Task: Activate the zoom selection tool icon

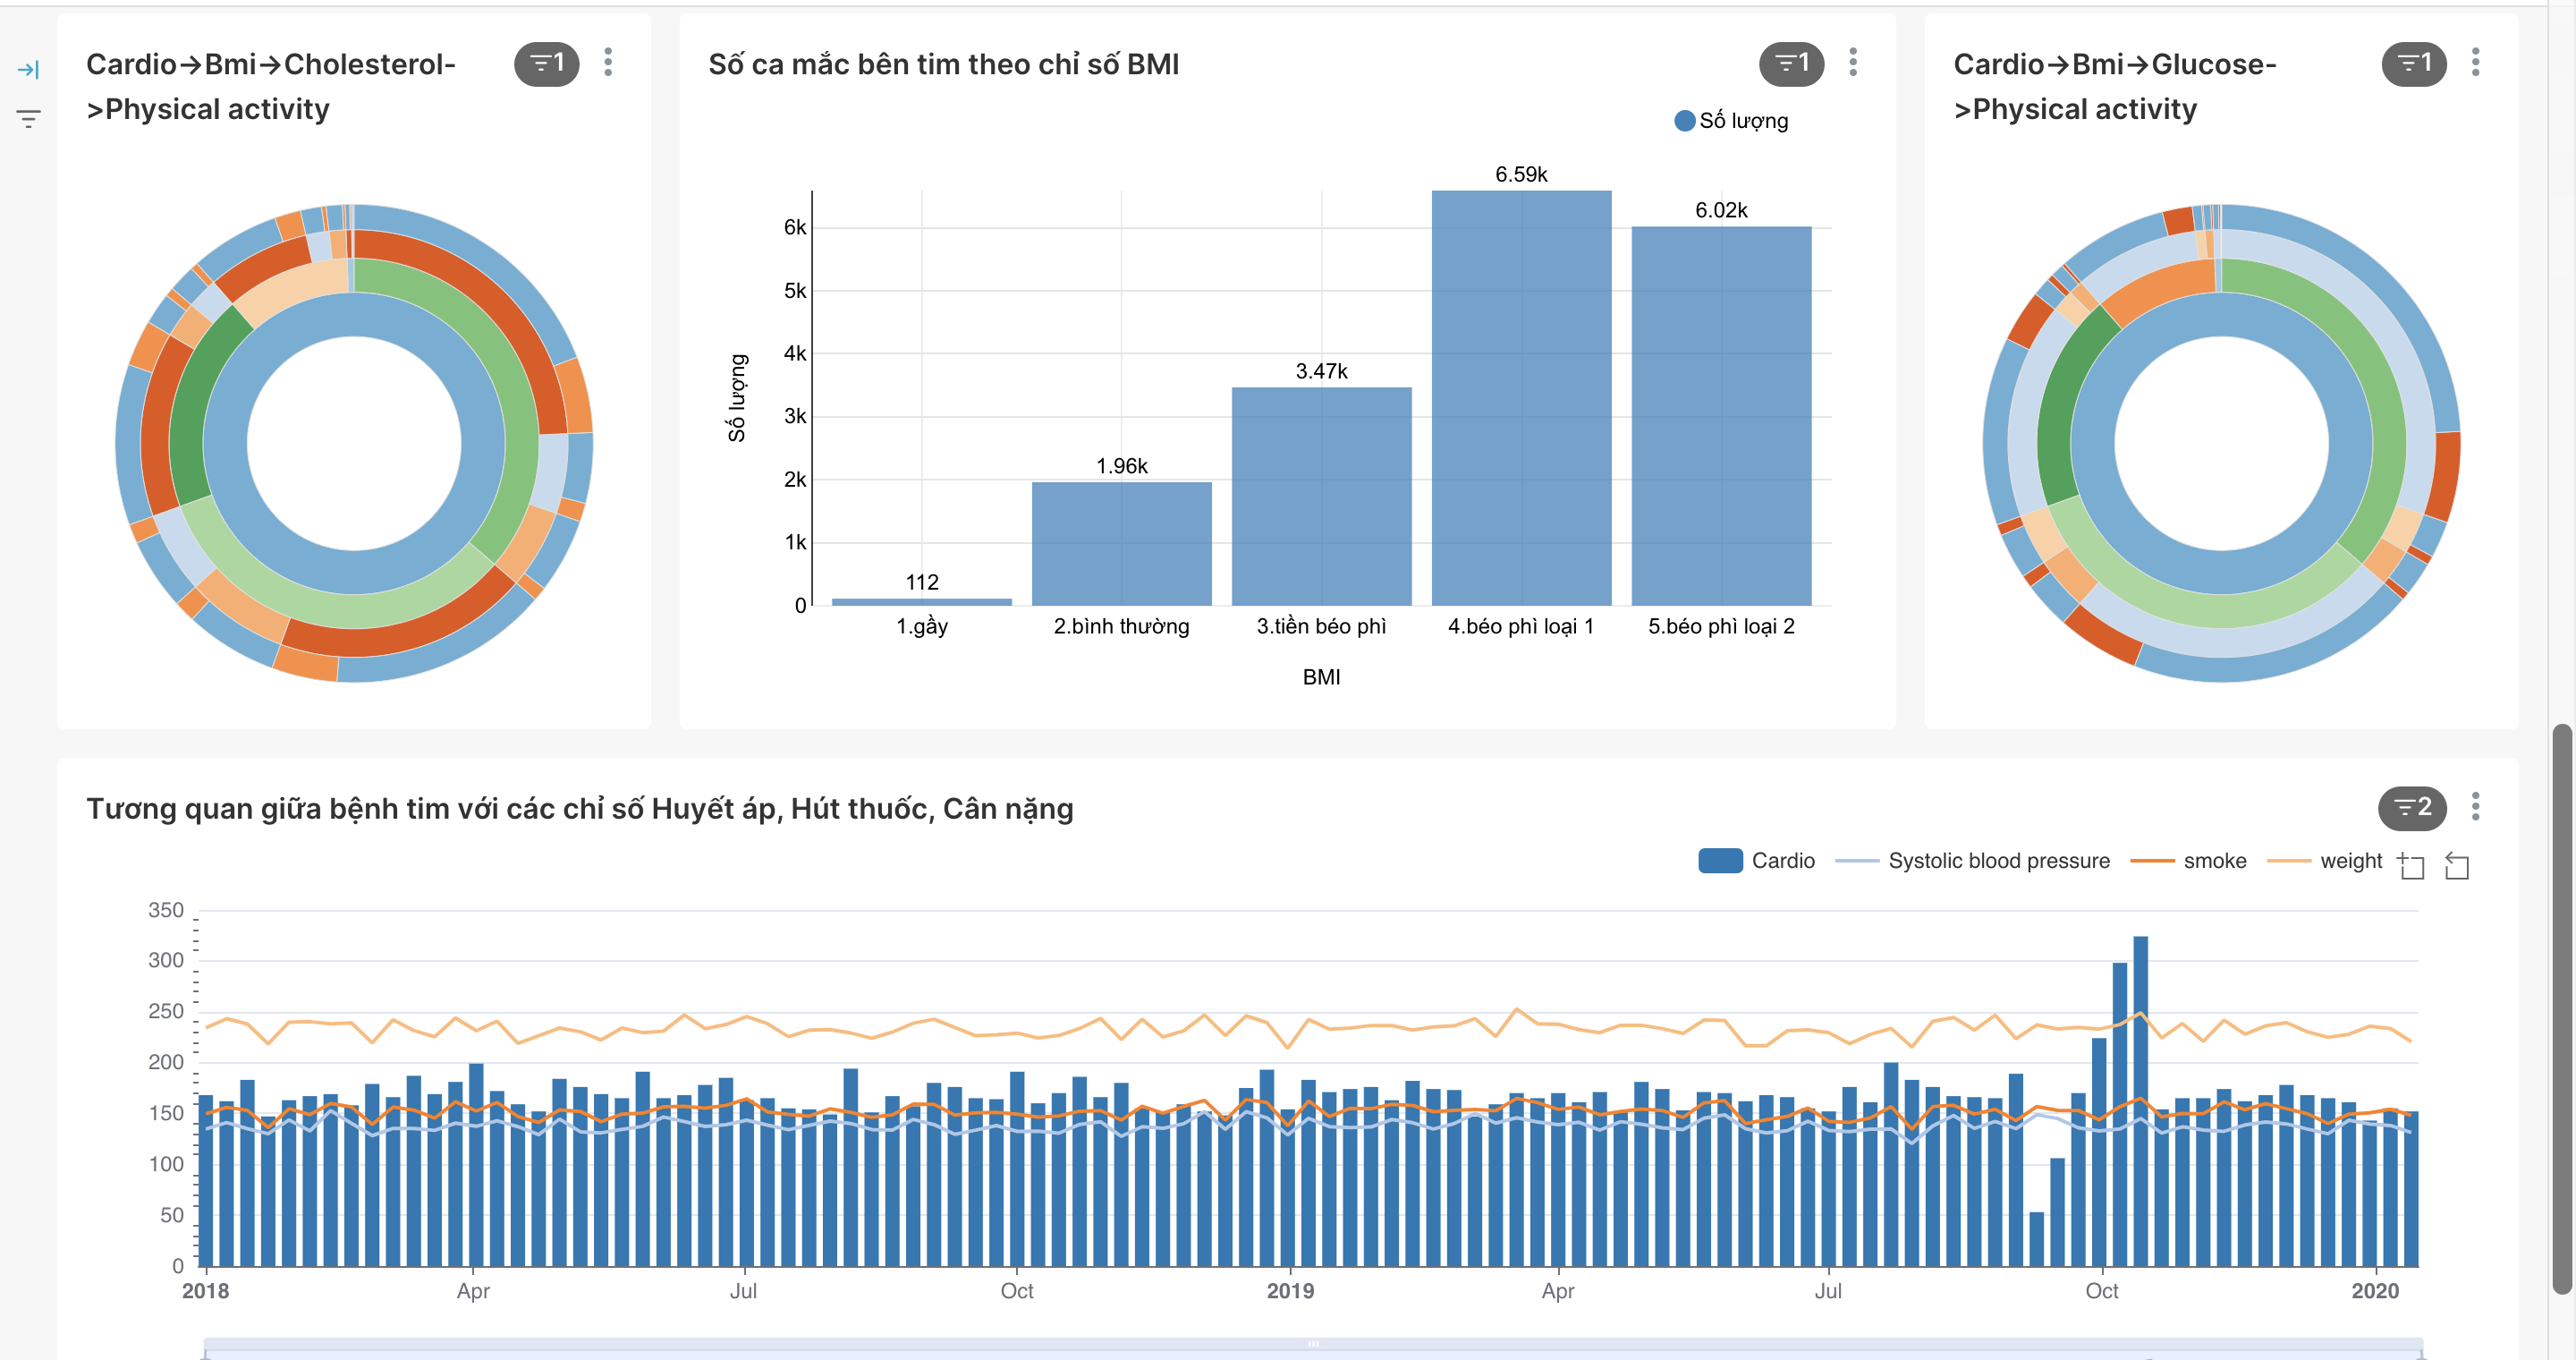Action: point(2411,866)
